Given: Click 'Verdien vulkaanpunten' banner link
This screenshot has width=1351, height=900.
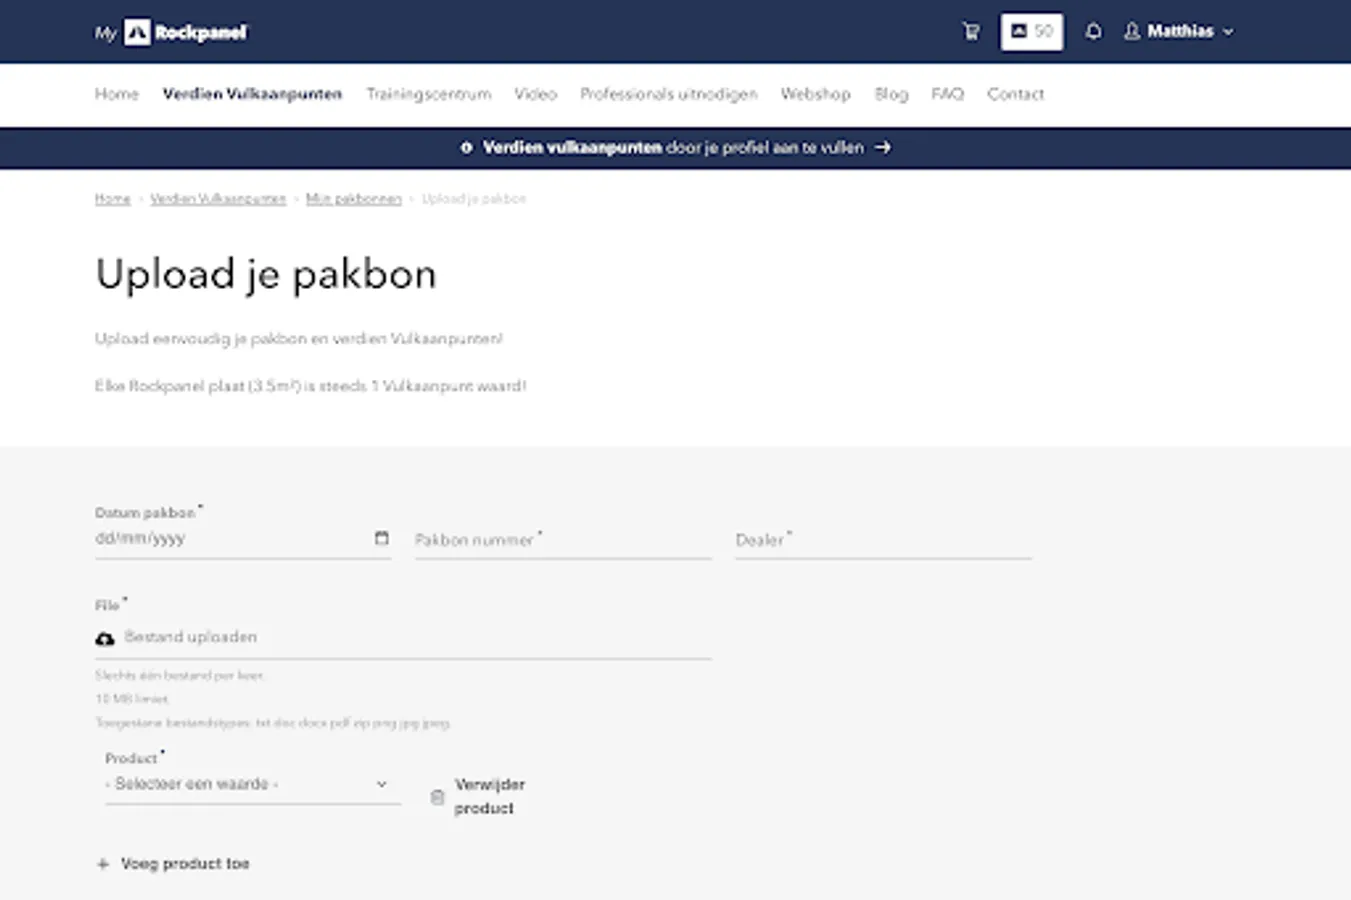Looking at the screenshot, I should [572, 147].
